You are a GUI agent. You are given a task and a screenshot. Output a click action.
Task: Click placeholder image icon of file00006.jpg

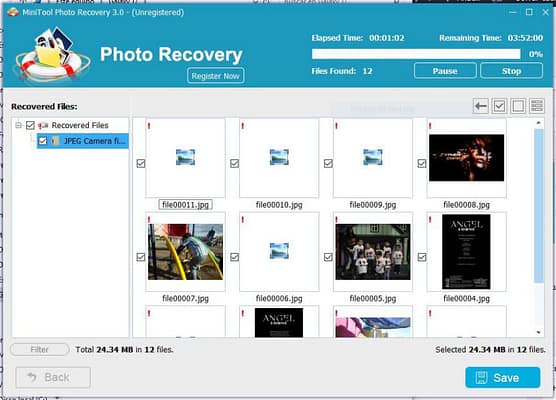point(279,251)
